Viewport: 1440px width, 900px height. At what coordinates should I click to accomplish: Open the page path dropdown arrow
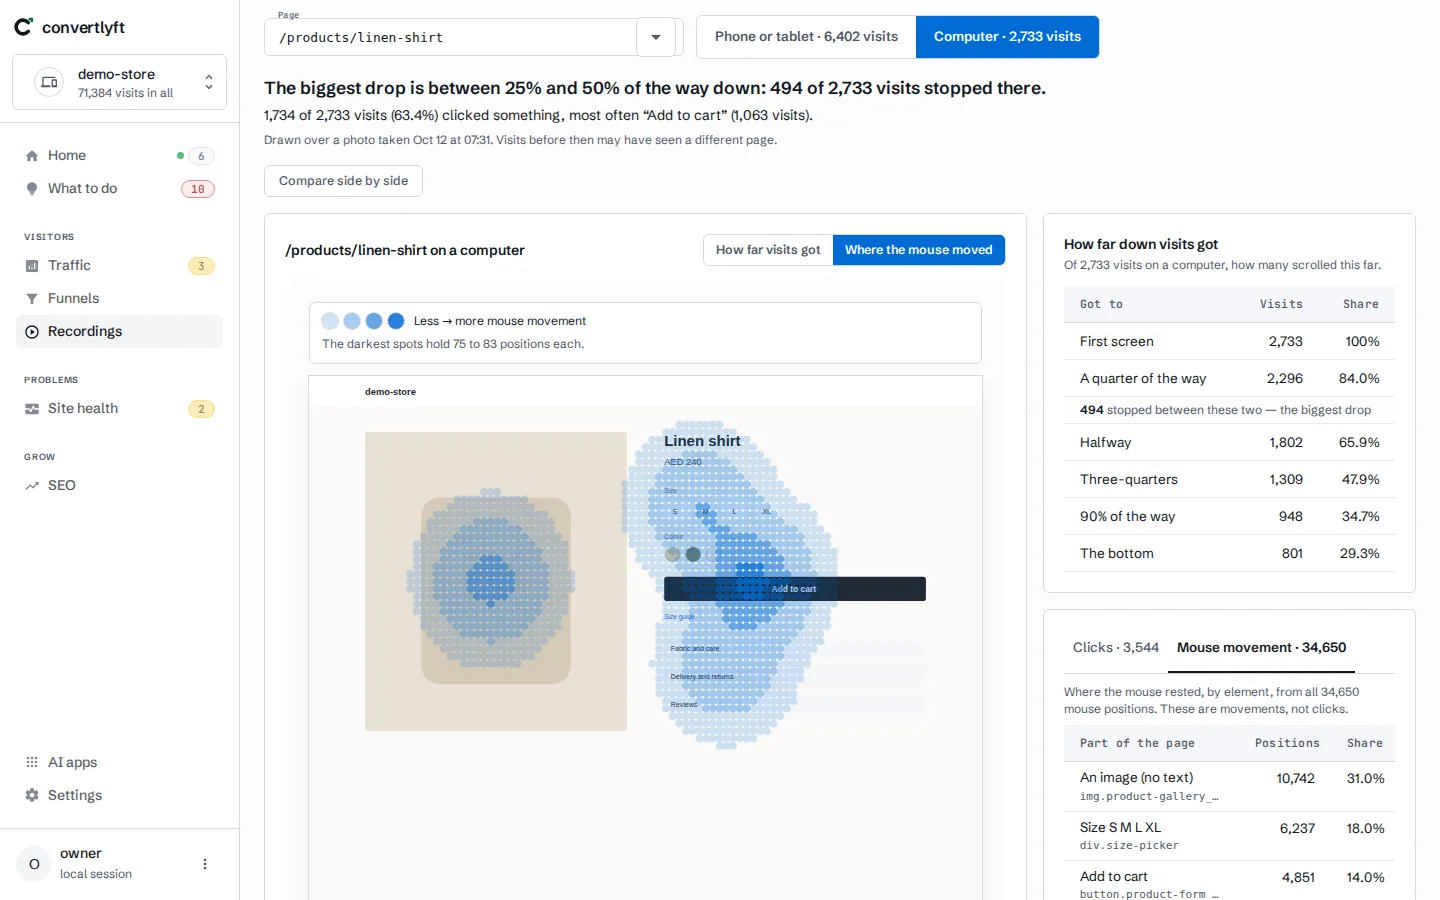click(x=656, y=37)
